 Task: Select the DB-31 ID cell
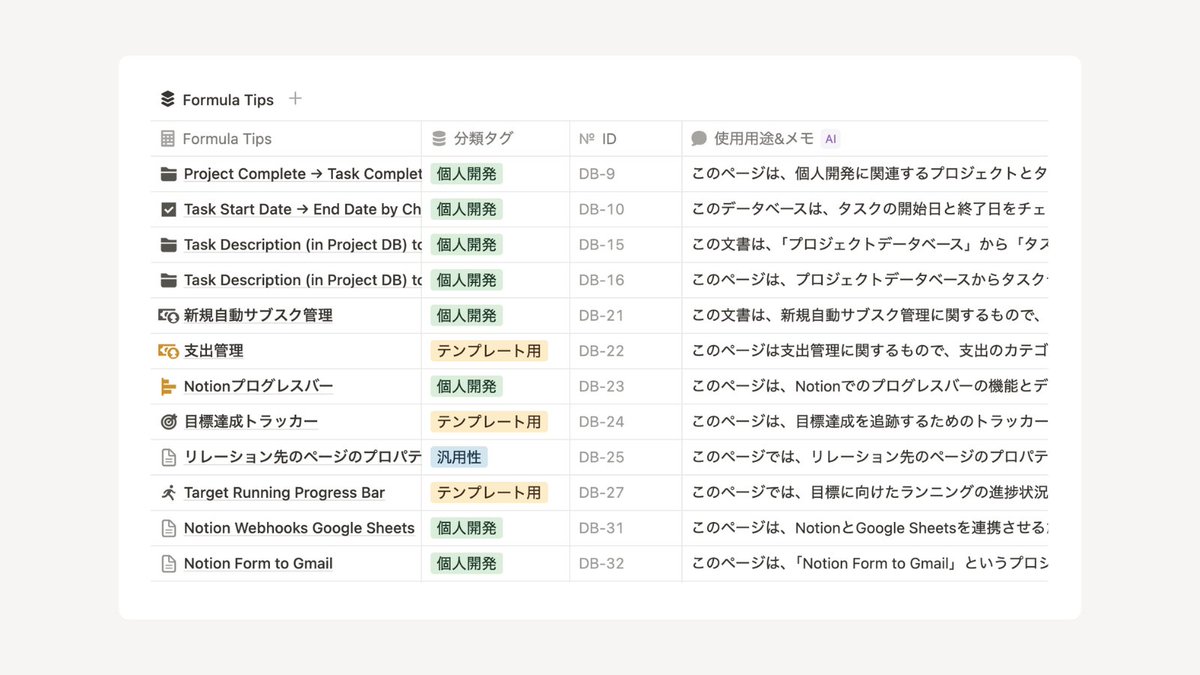pos(626,528)
